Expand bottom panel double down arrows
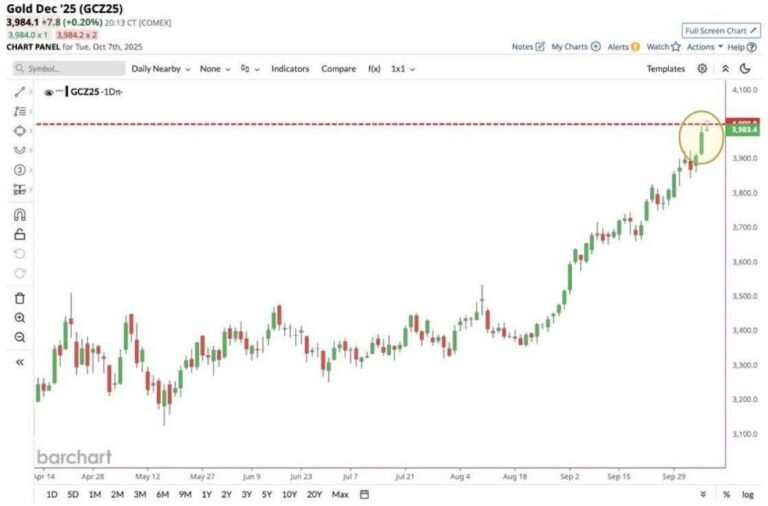This screenshot has width=768, height=506. (x=703, y=495)
